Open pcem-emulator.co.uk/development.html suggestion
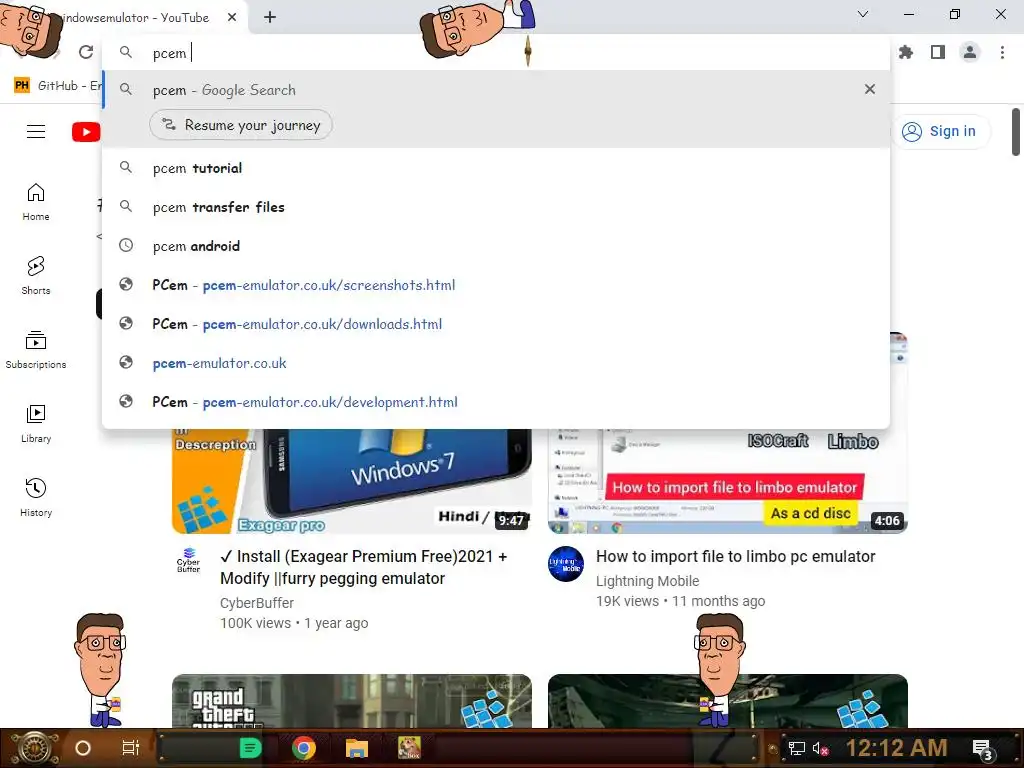 coord(496,402)
